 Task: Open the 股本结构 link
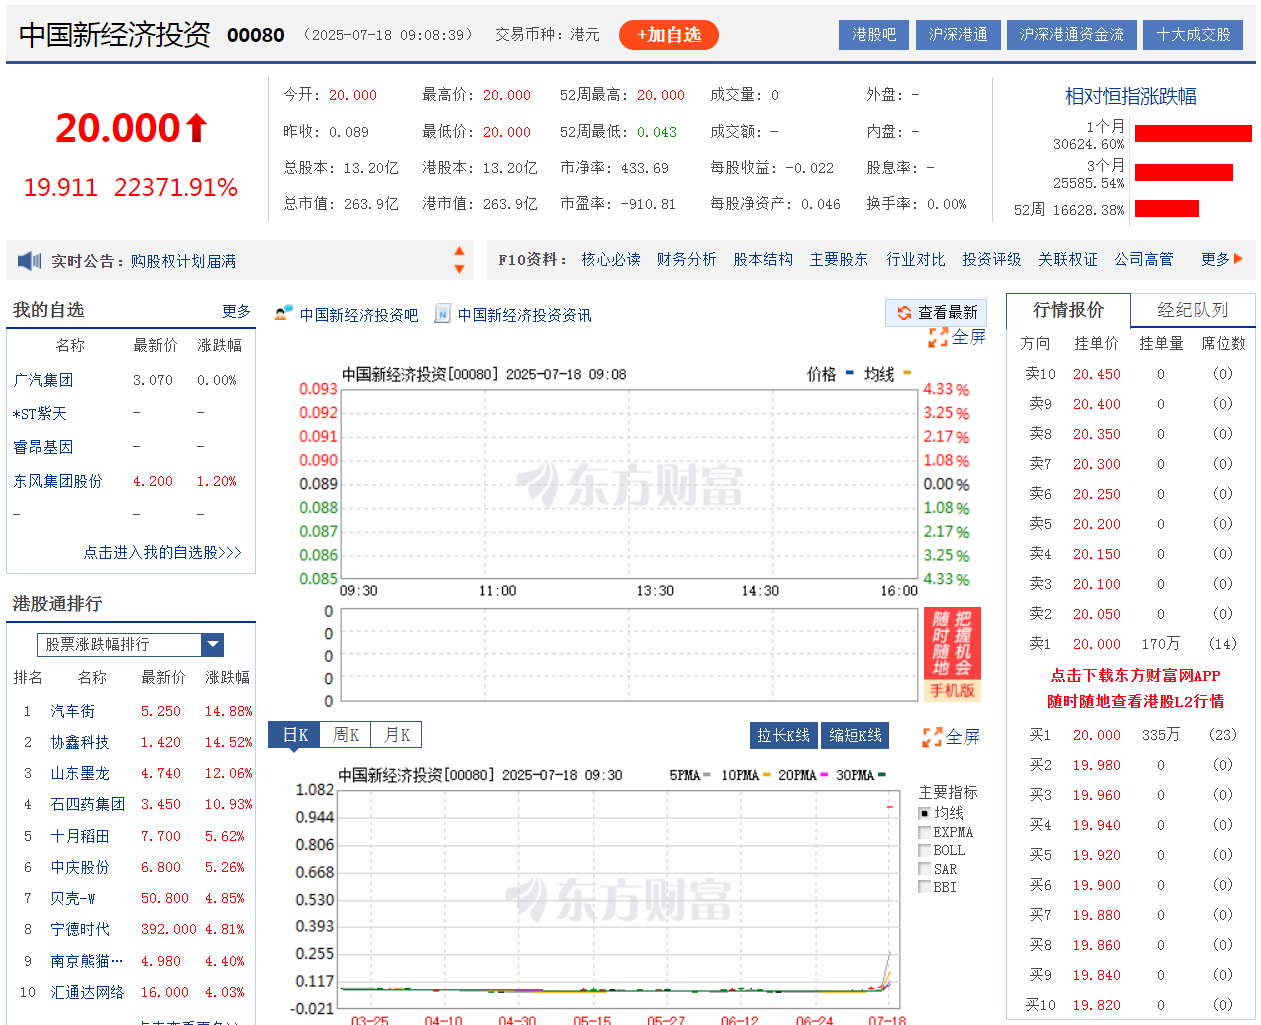pos(763,259)
